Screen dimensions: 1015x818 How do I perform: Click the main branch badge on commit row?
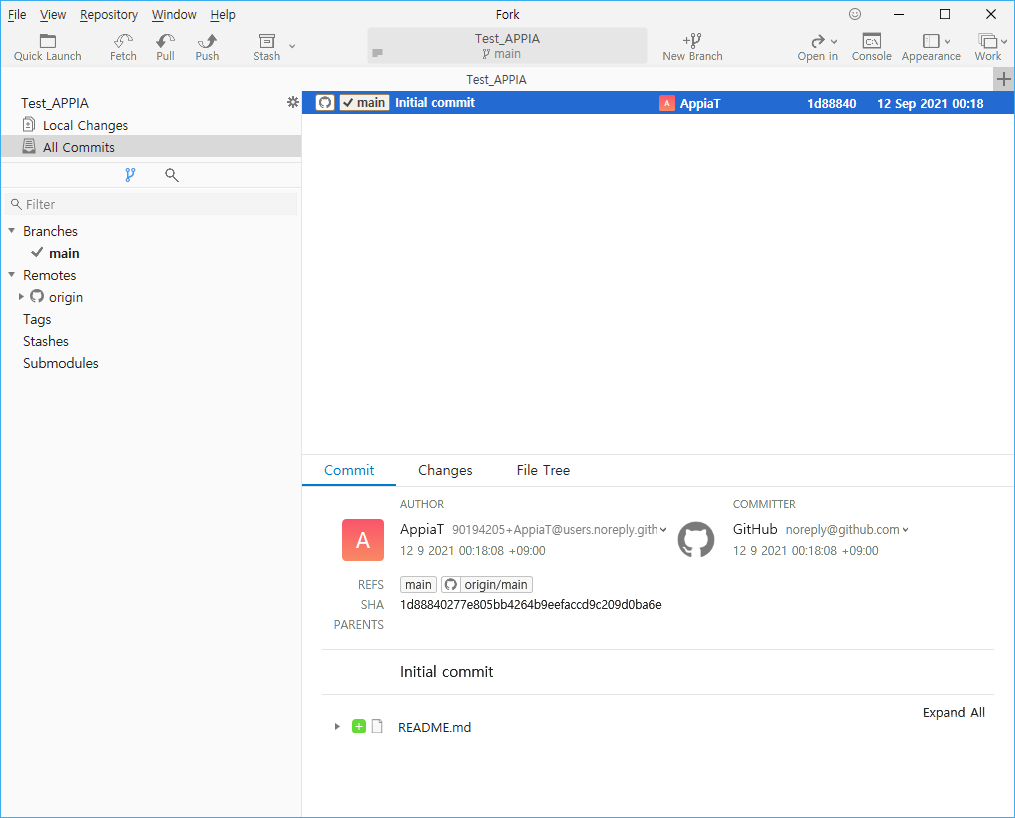[364, 102]
